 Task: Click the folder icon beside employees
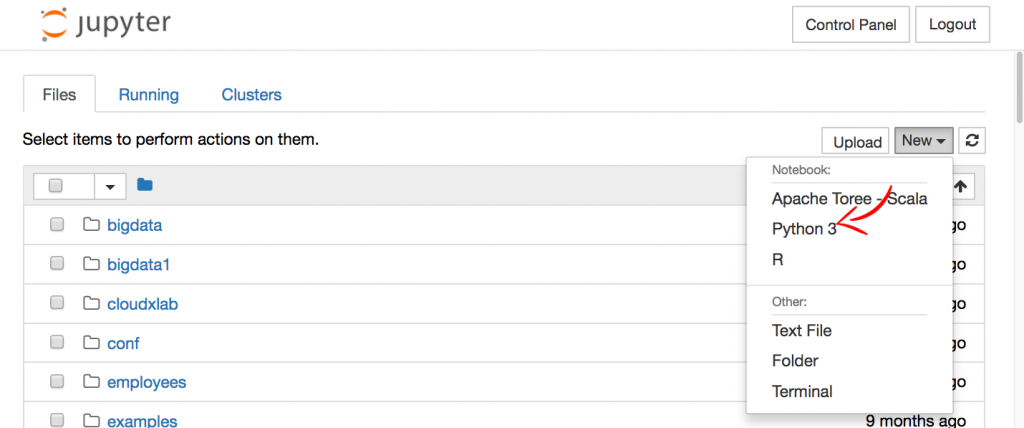click(92, 382)
